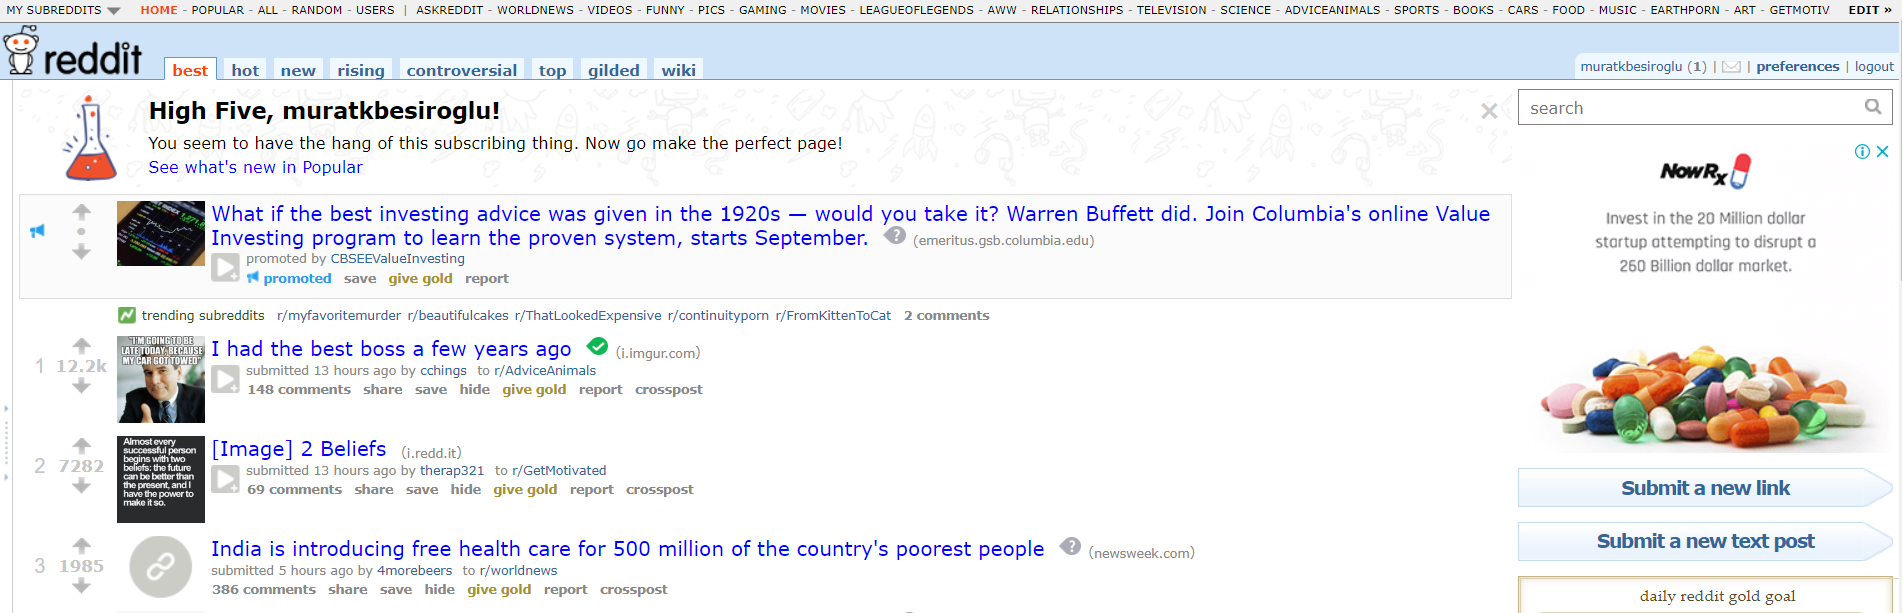Image resolution: width=1902 pixels, height=613 pixels.
Task: Downvote the '[Image] 2 Beliefs' post
Action: pyautogui.click(x=82, y=487)
